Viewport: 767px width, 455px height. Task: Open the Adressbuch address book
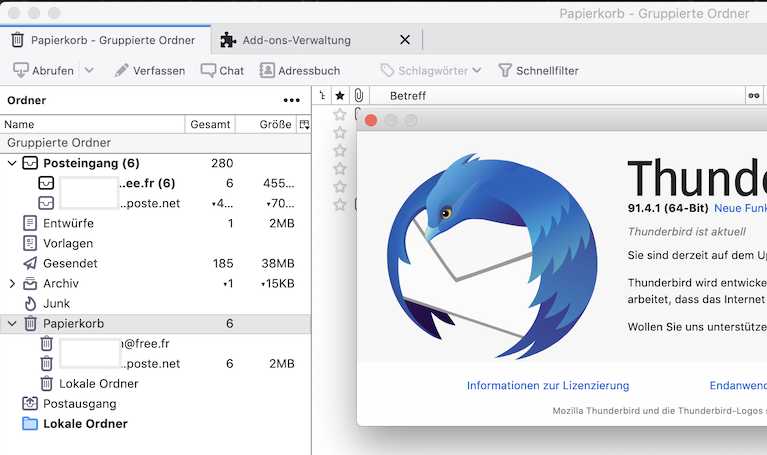[x=300, y=71]
